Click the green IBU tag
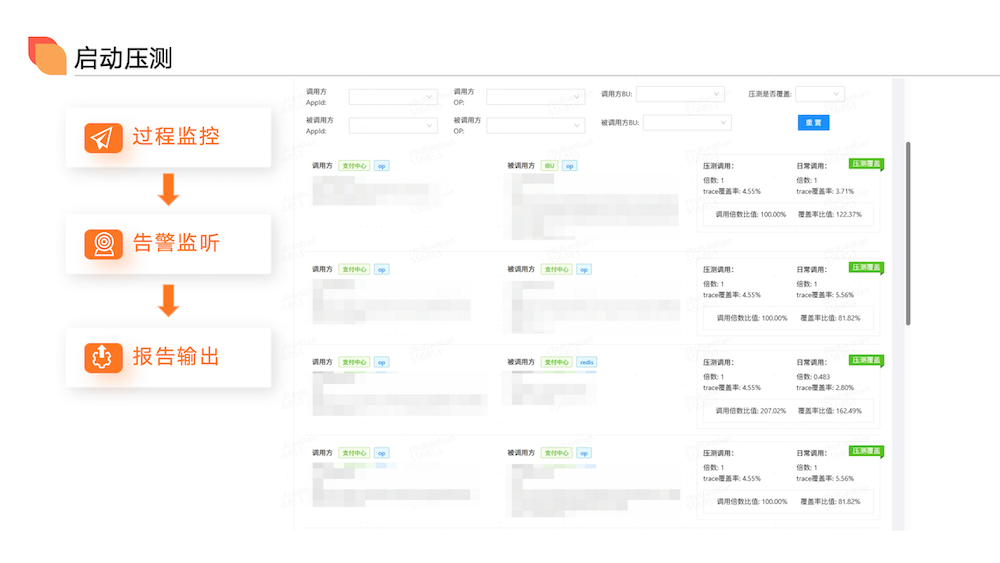Viewport: 1000px width, 563px height. pyautogui.click(x=548, y=166)
